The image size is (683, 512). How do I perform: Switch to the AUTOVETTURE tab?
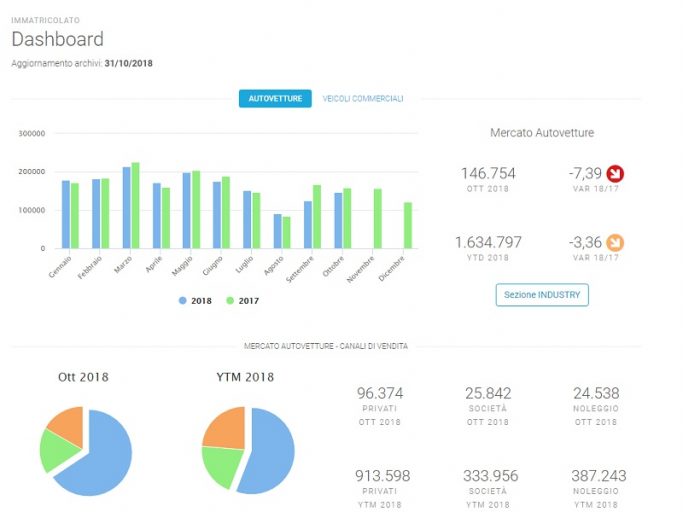(x=275, y=98)
